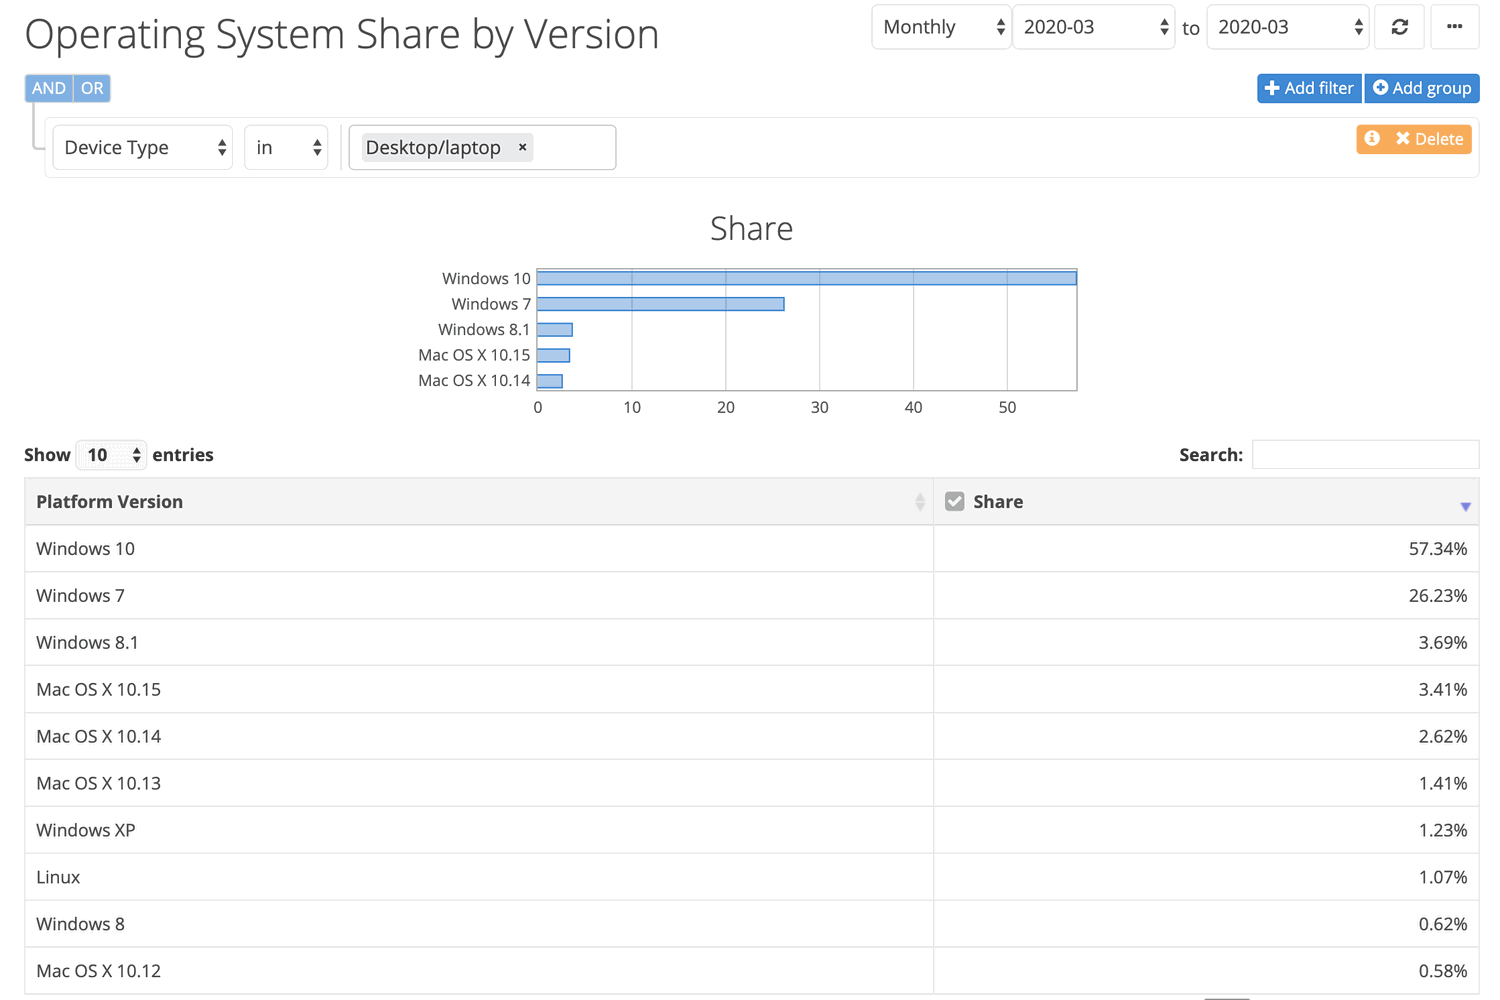Viewport: 1500px width, 1000px height.
Task: Click the sort arrows on Platform Version column
Action: click(920, 501)
